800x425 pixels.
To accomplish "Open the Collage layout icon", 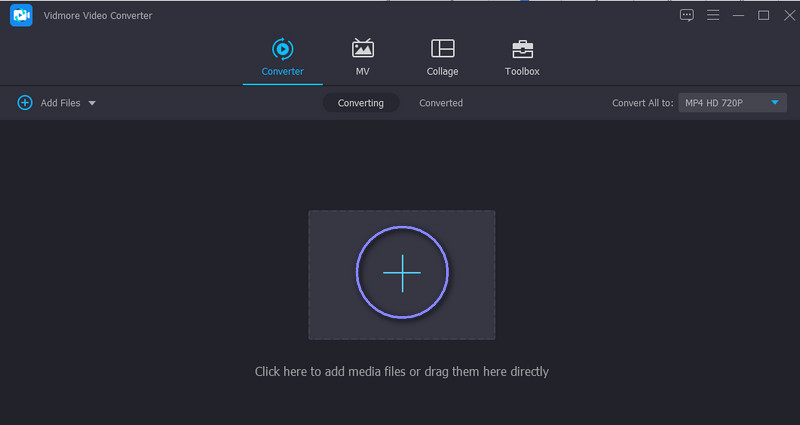I will pyautogui.click(x=442, y=49).
